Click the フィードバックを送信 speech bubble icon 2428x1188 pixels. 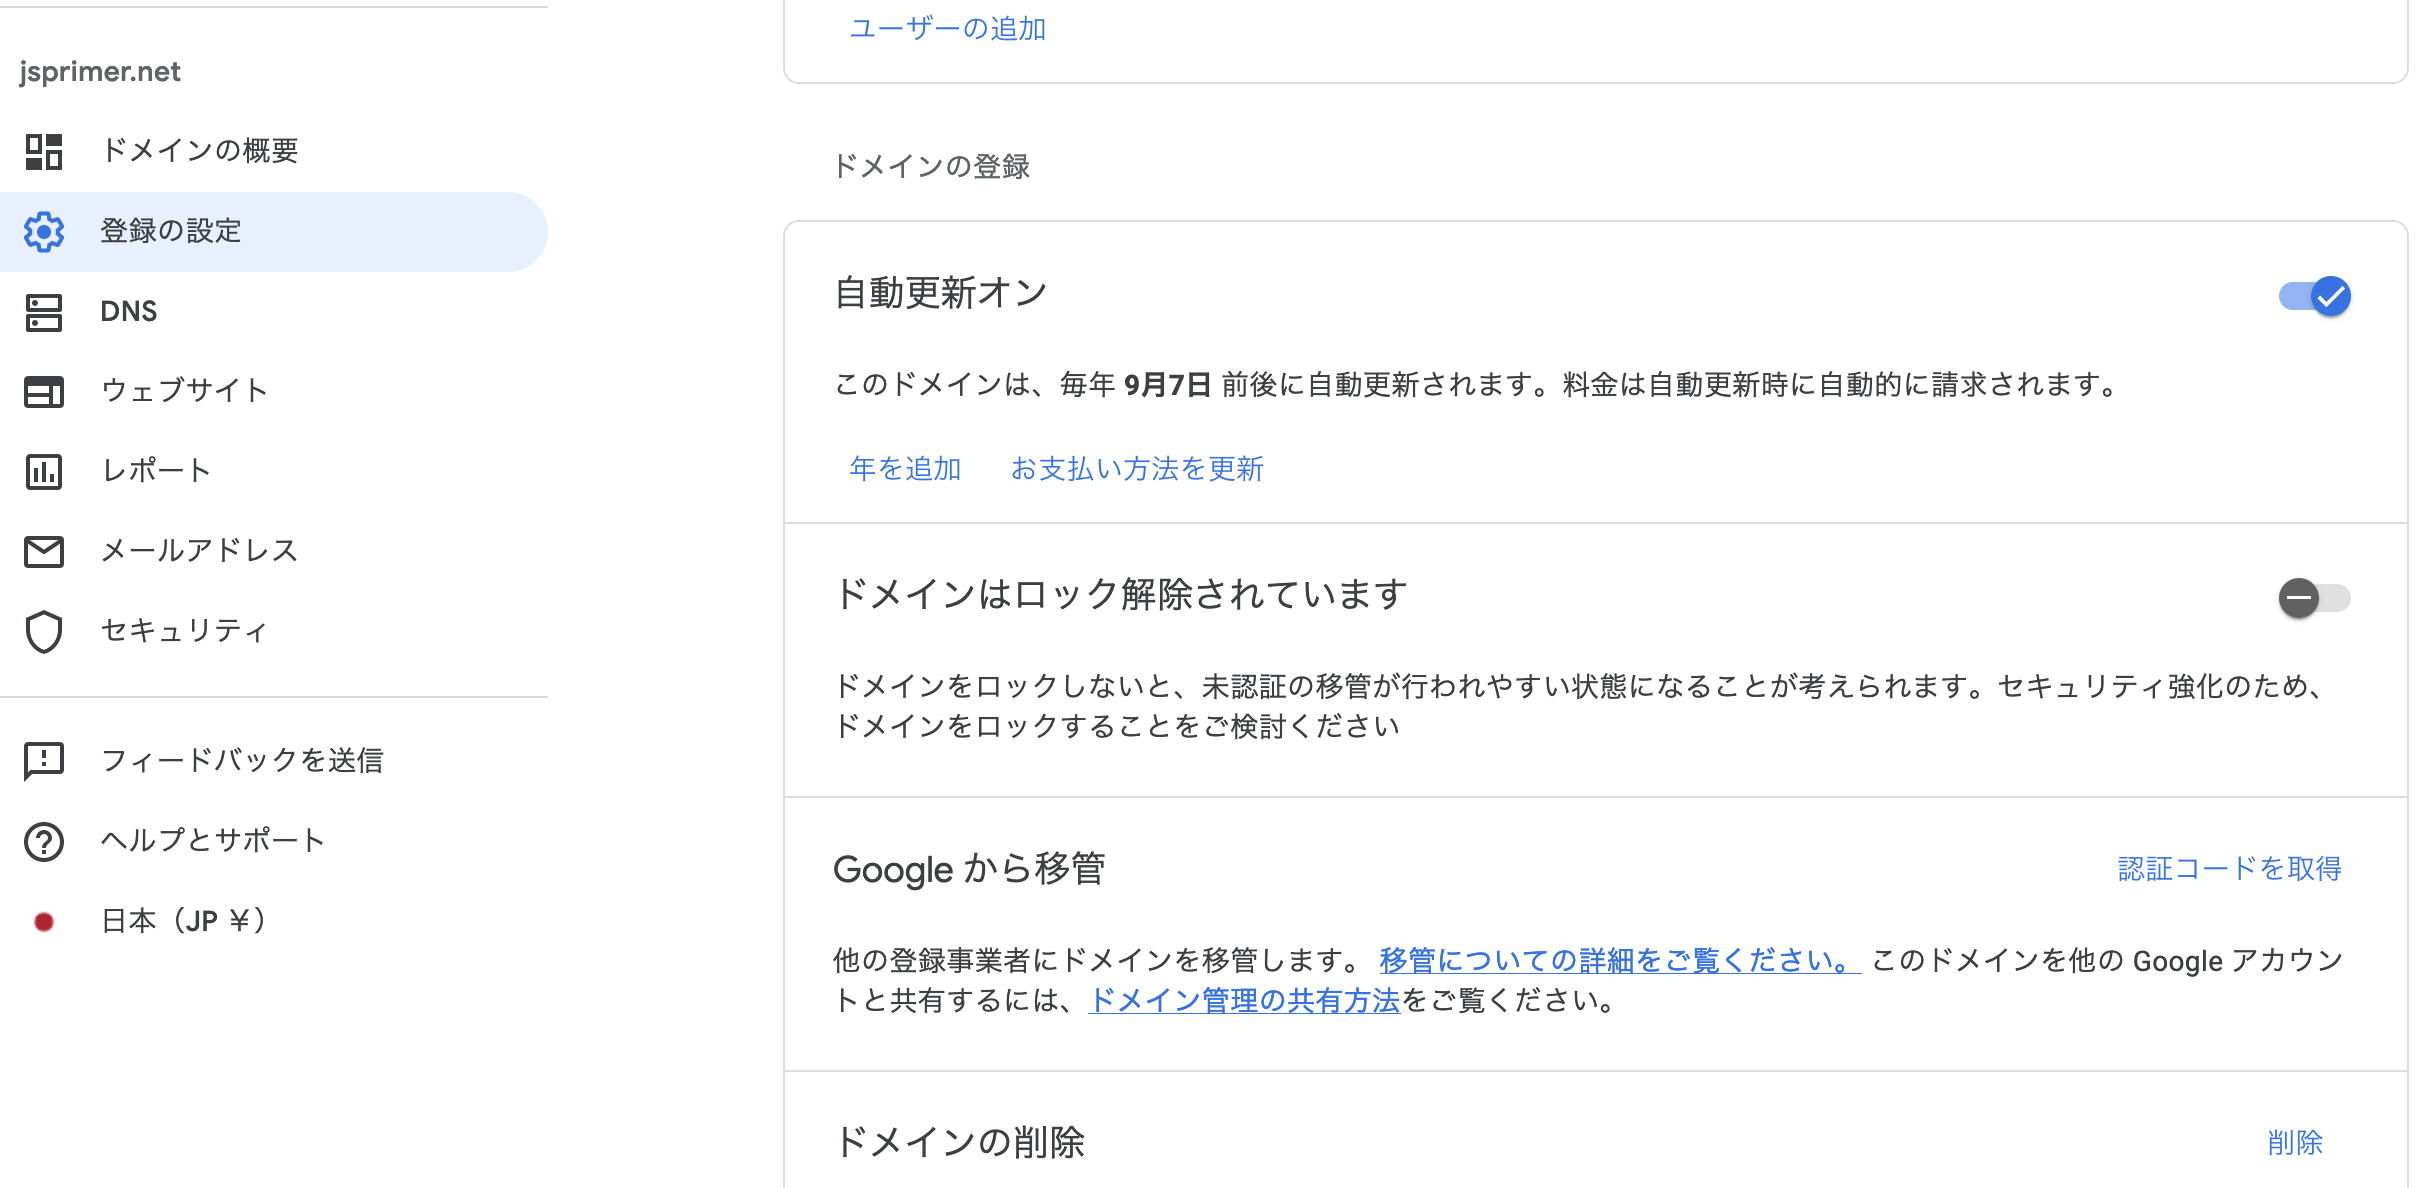(x=42, y=760)
